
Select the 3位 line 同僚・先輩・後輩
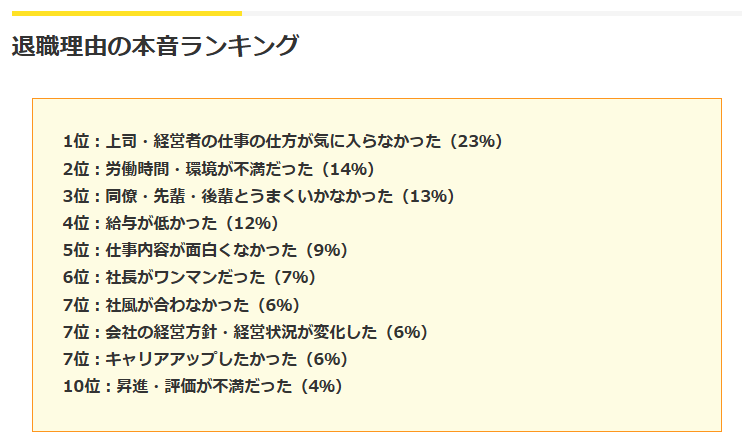(260, 196)
